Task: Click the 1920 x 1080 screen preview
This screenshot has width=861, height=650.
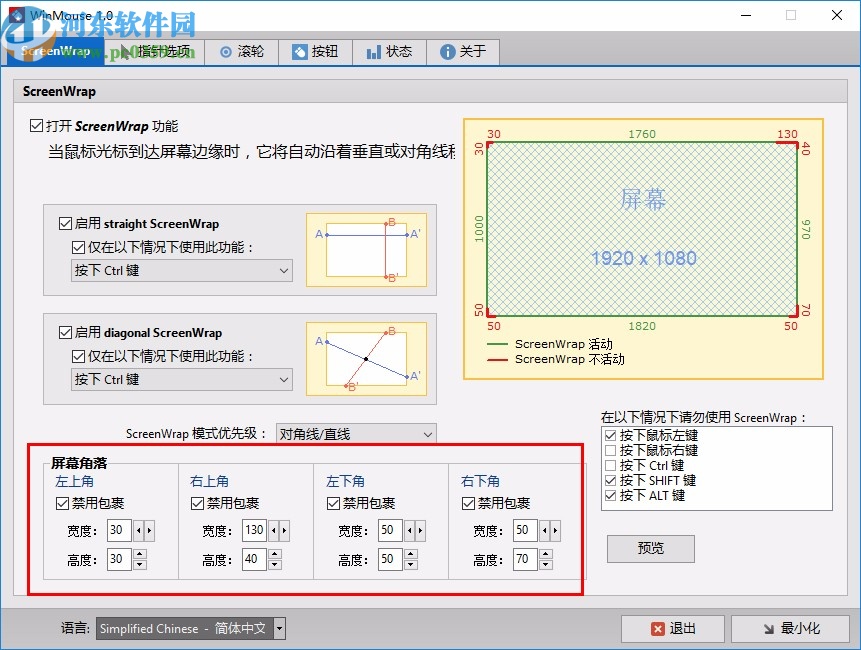Action: click(642, 229)
